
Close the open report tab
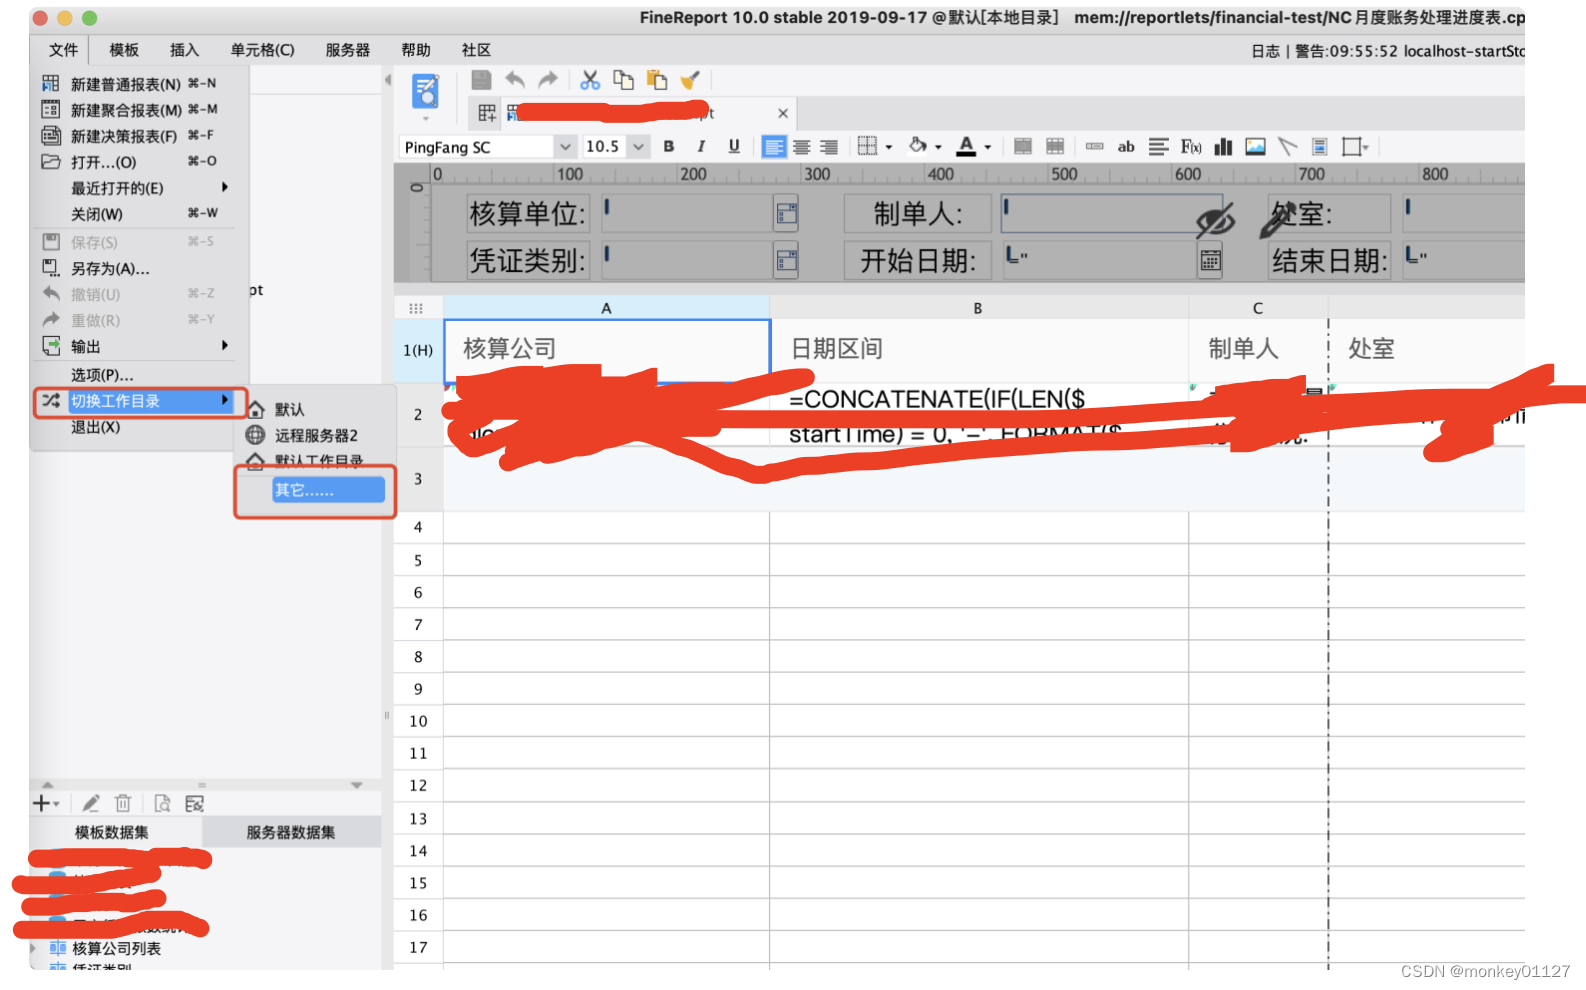[x=783, y=113]
